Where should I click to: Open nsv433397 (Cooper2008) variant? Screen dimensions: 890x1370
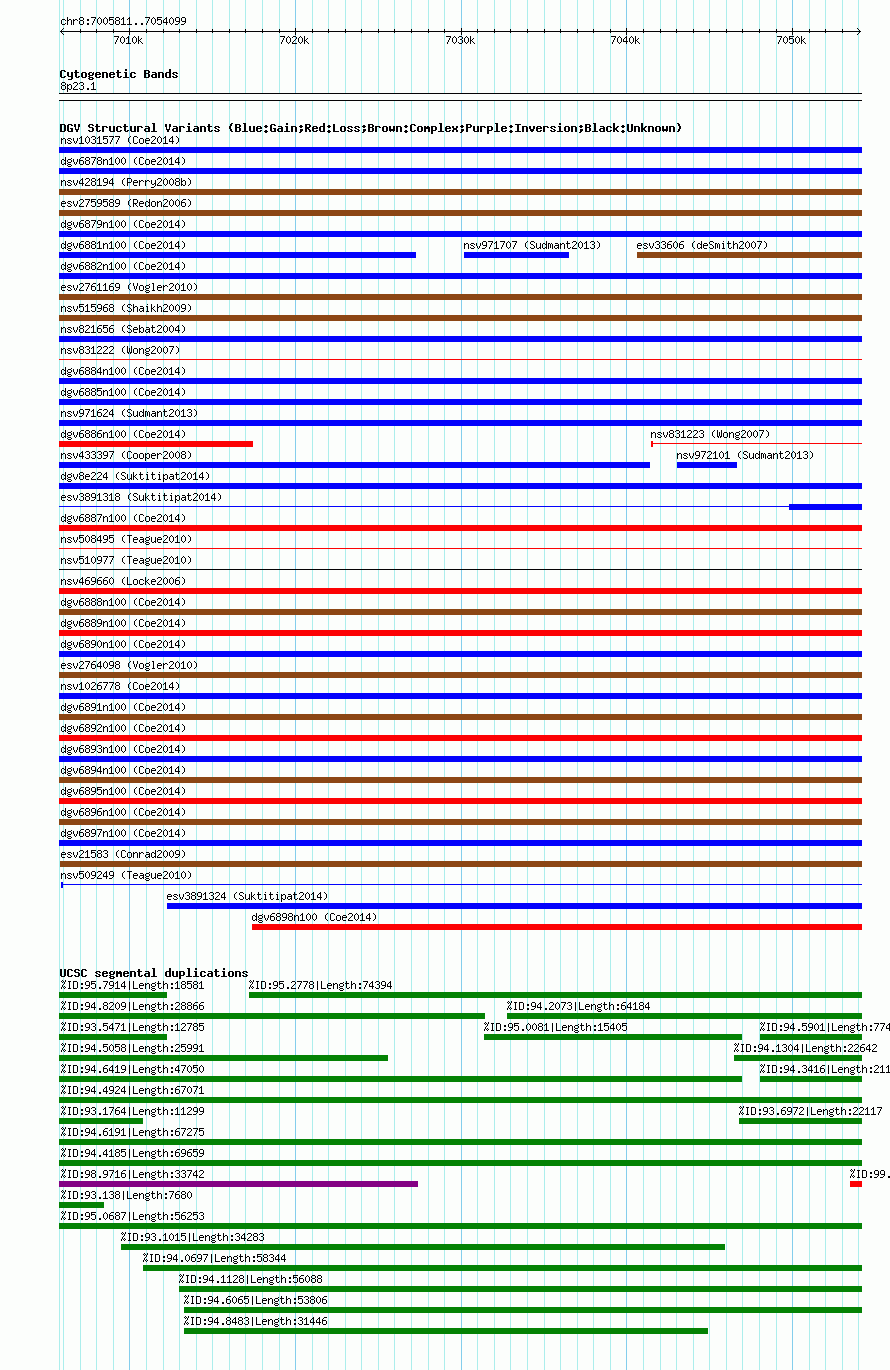coord(126,455)
